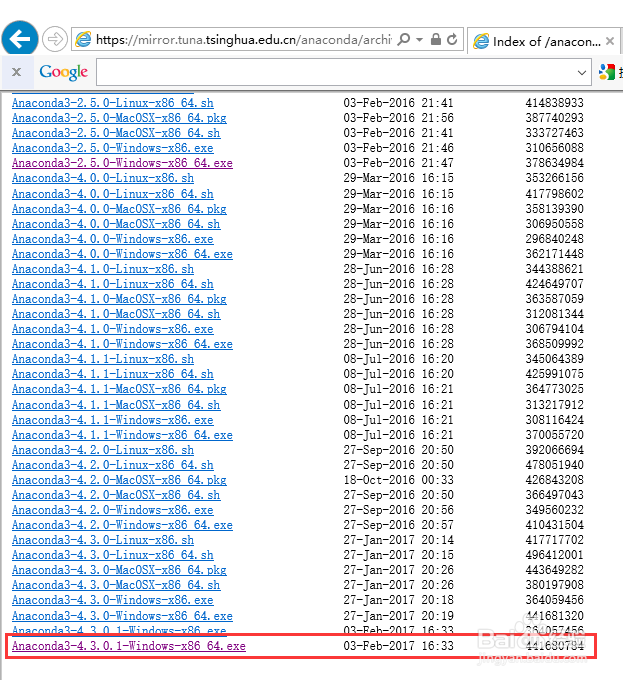
Task: Open Anaconda3-4.1.0-MacOSX-x86_64.sh link
Action: [x=116, y=314]
